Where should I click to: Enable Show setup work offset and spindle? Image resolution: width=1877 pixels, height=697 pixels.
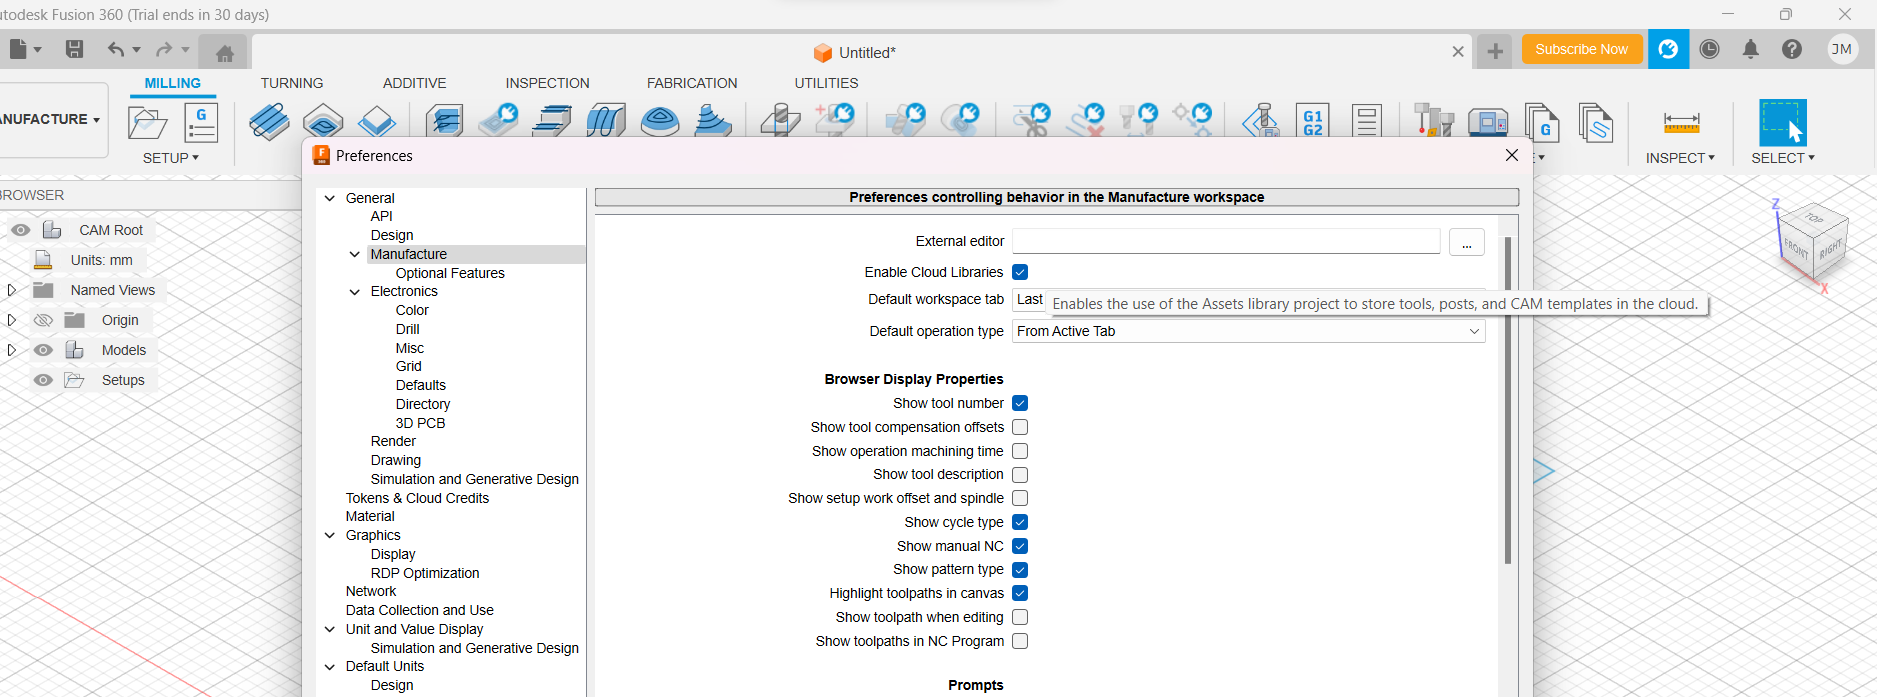1020,498
